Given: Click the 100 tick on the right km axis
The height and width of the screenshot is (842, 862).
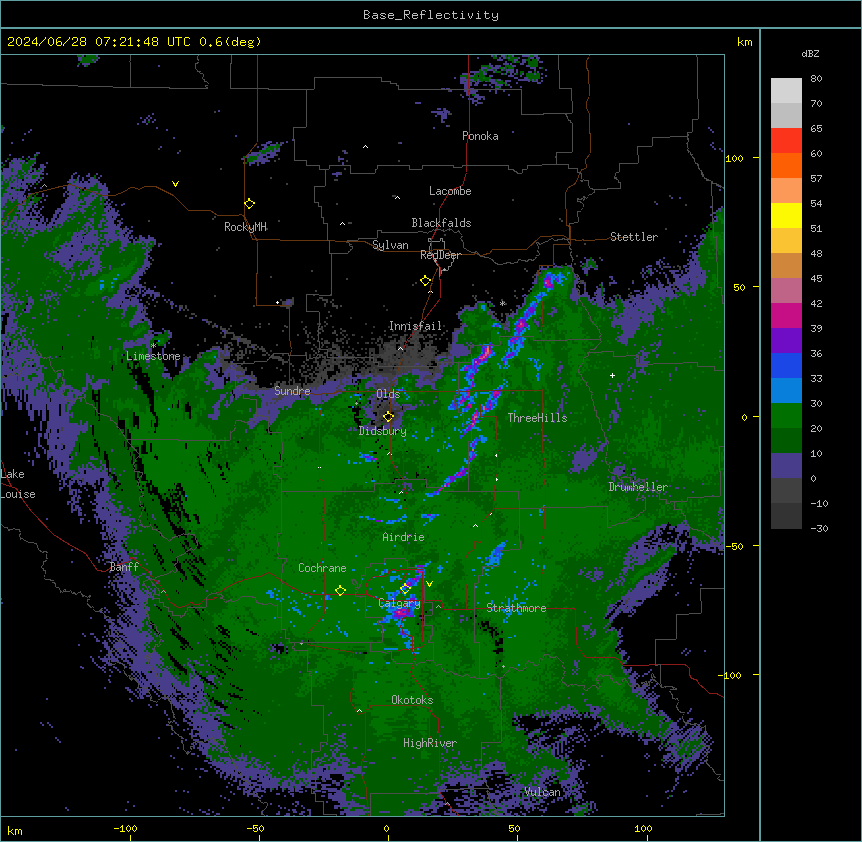Looking at the screenshot, I should pyautogui.click(x=734, y=158).
